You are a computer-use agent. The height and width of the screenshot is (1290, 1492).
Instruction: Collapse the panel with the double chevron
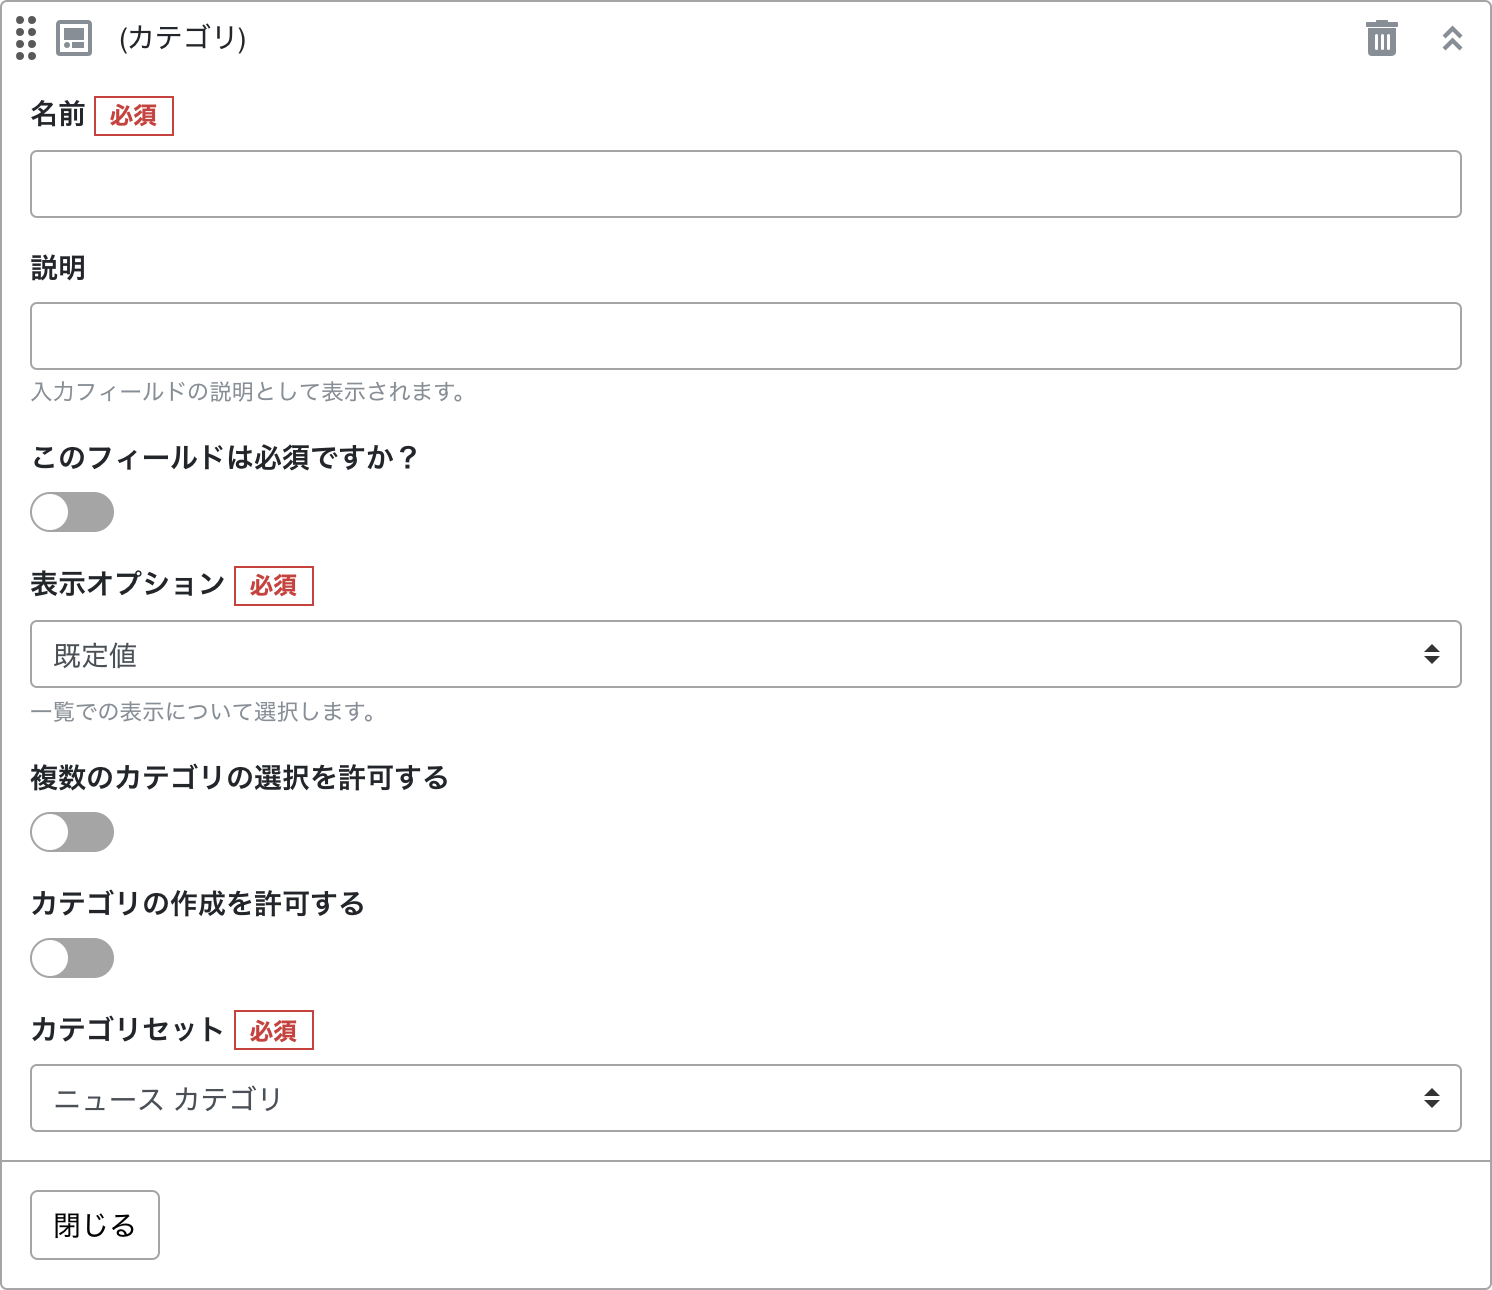pyautogui.click(x=1452, y=38)
